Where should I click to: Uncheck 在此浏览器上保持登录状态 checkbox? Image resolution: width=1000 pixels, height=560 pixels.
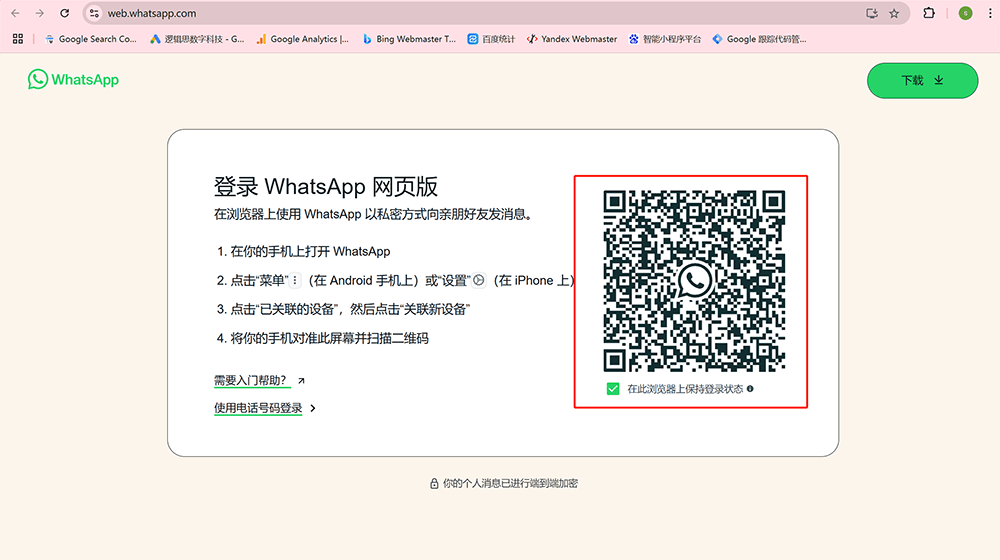(613, 389)
